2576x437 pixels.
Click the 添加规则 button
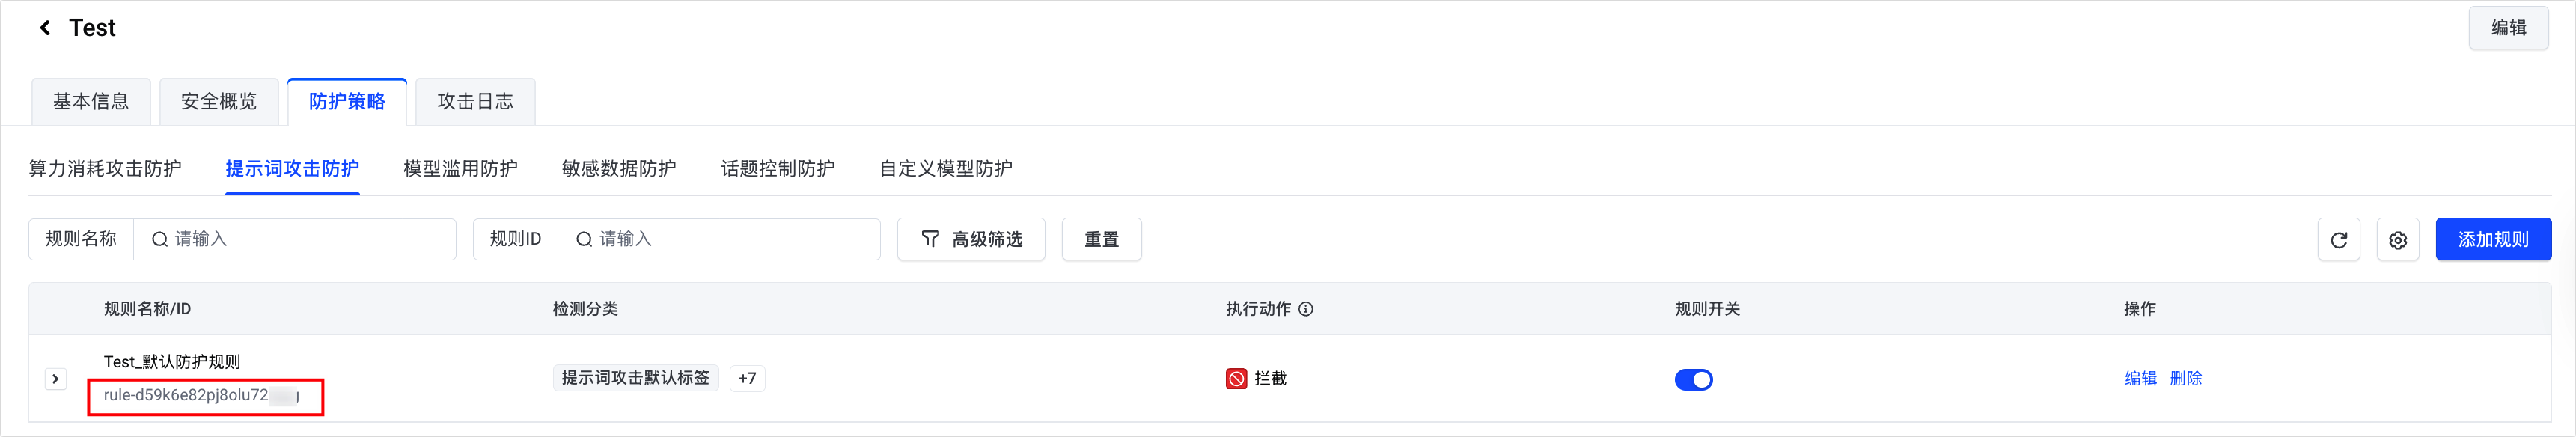[2492, 240]
